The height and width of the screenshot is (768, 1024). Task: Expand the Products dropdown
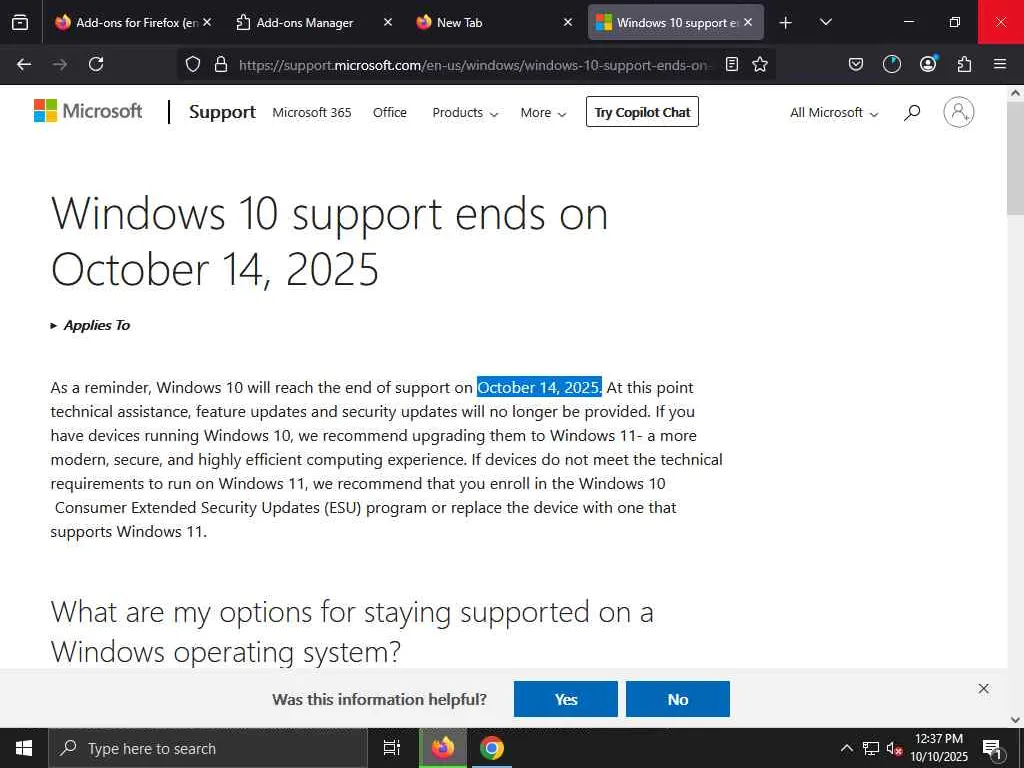pos(465,112)
